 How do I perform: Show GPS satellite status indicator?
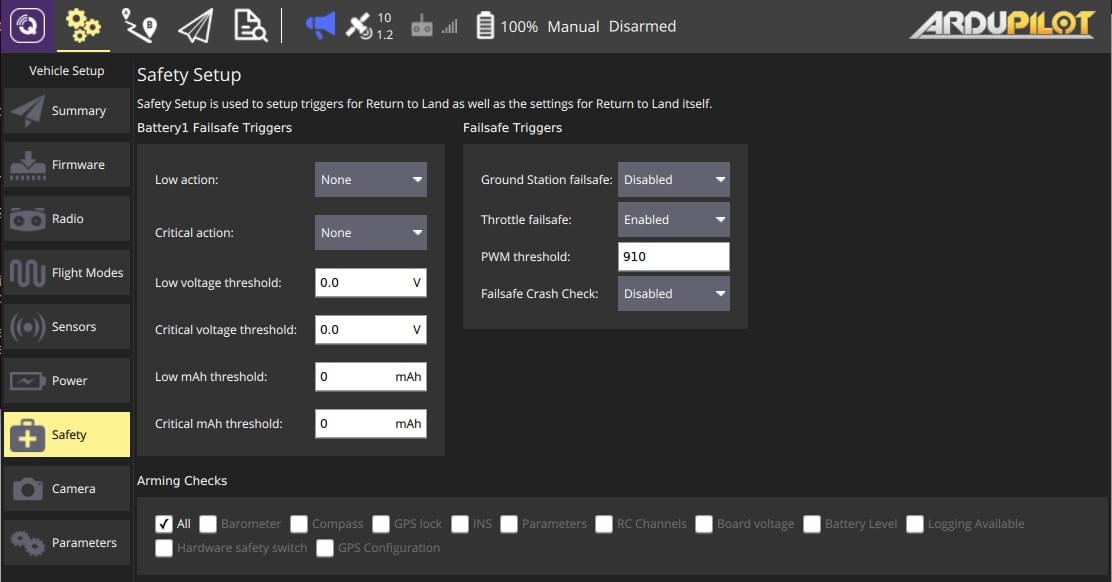coord(368,26)
